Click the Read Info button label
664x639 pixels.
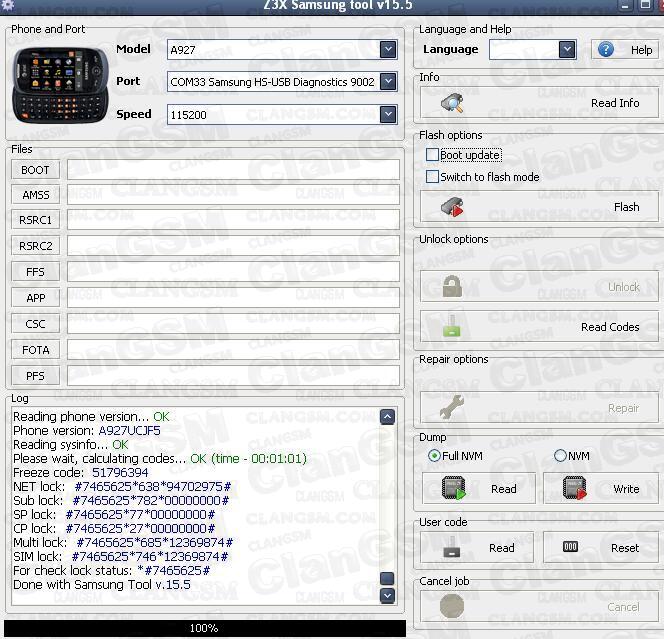click(615, 103)
